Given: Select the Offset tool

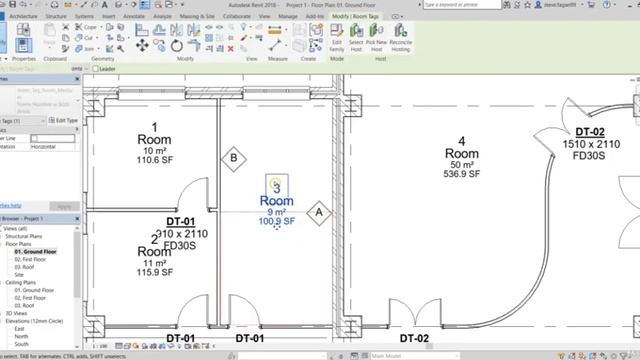Looking at the screenshot, I should tap(159, 30).
